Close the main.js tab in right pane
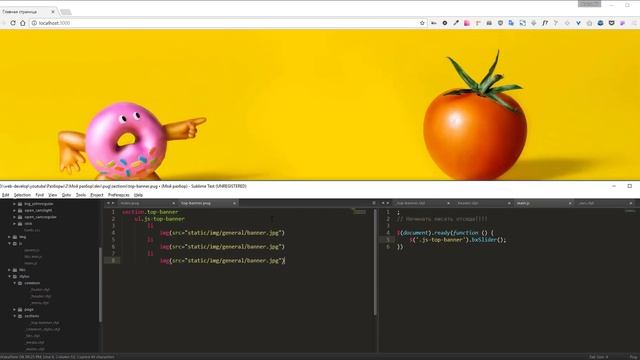 pyautogui.click(x=570, y=203)
